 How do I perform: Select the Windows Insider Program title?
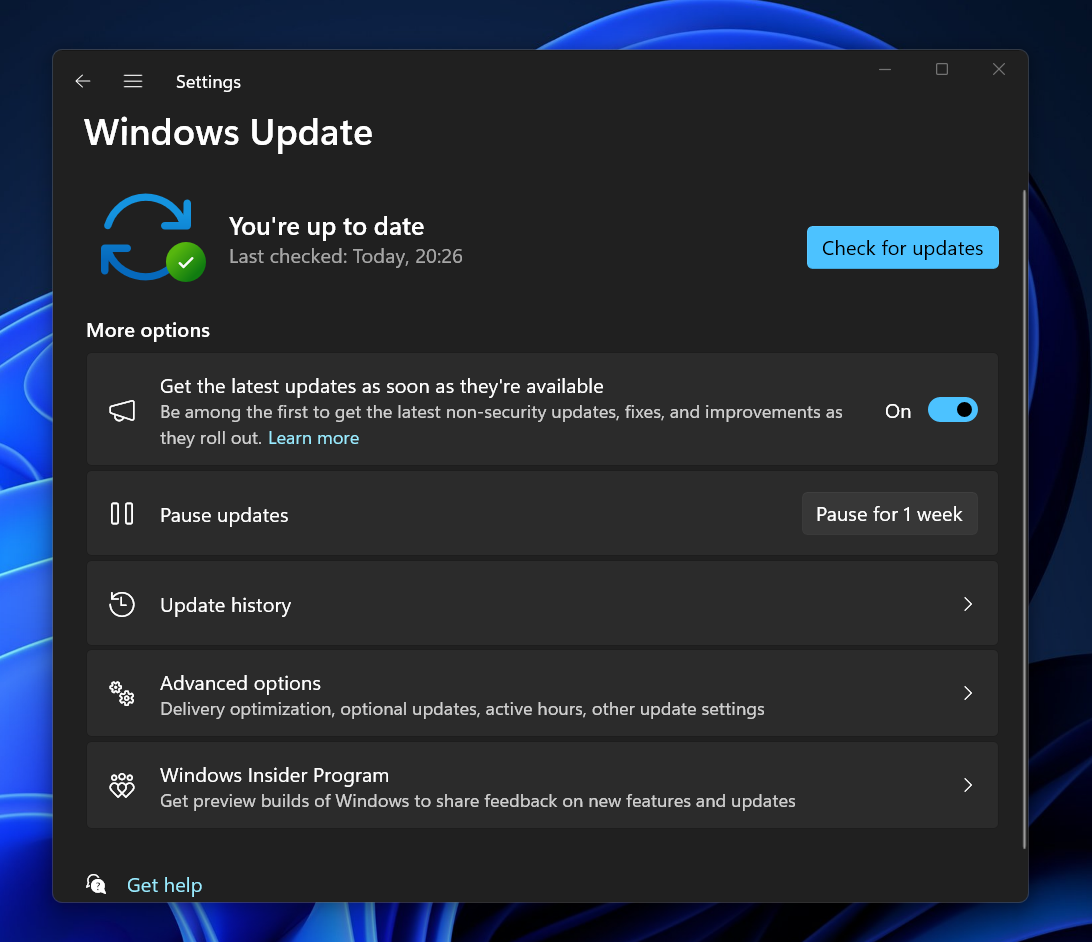point(274,775)
